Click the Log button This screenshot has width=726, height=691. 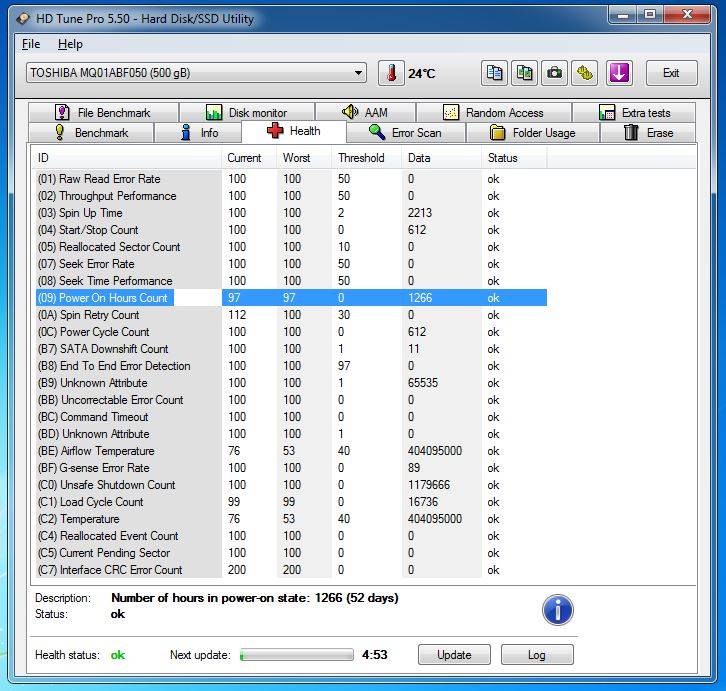click(x=537, y=655)
